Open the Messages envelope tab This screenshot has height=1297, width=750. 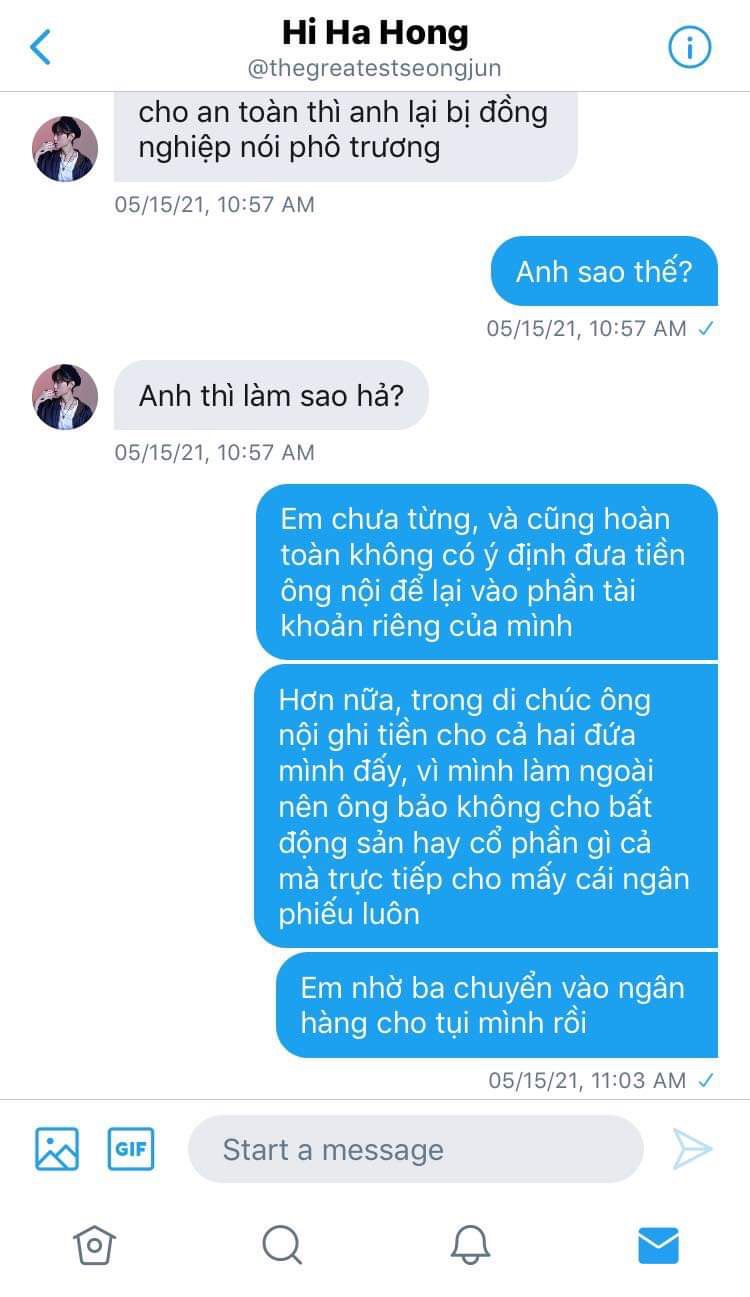pos(658,1245)
